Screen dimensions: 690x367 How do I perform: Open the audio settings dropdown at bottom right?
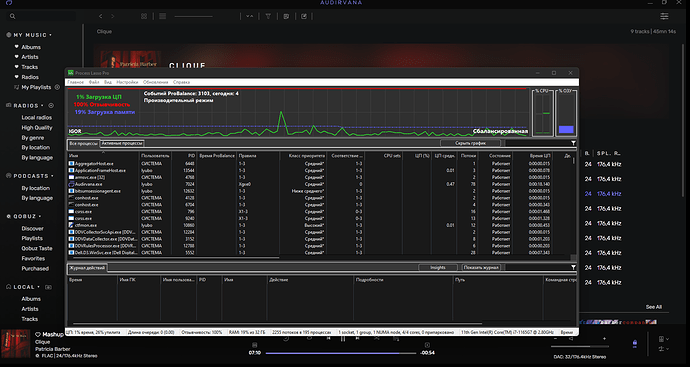(x=663, y=349)
